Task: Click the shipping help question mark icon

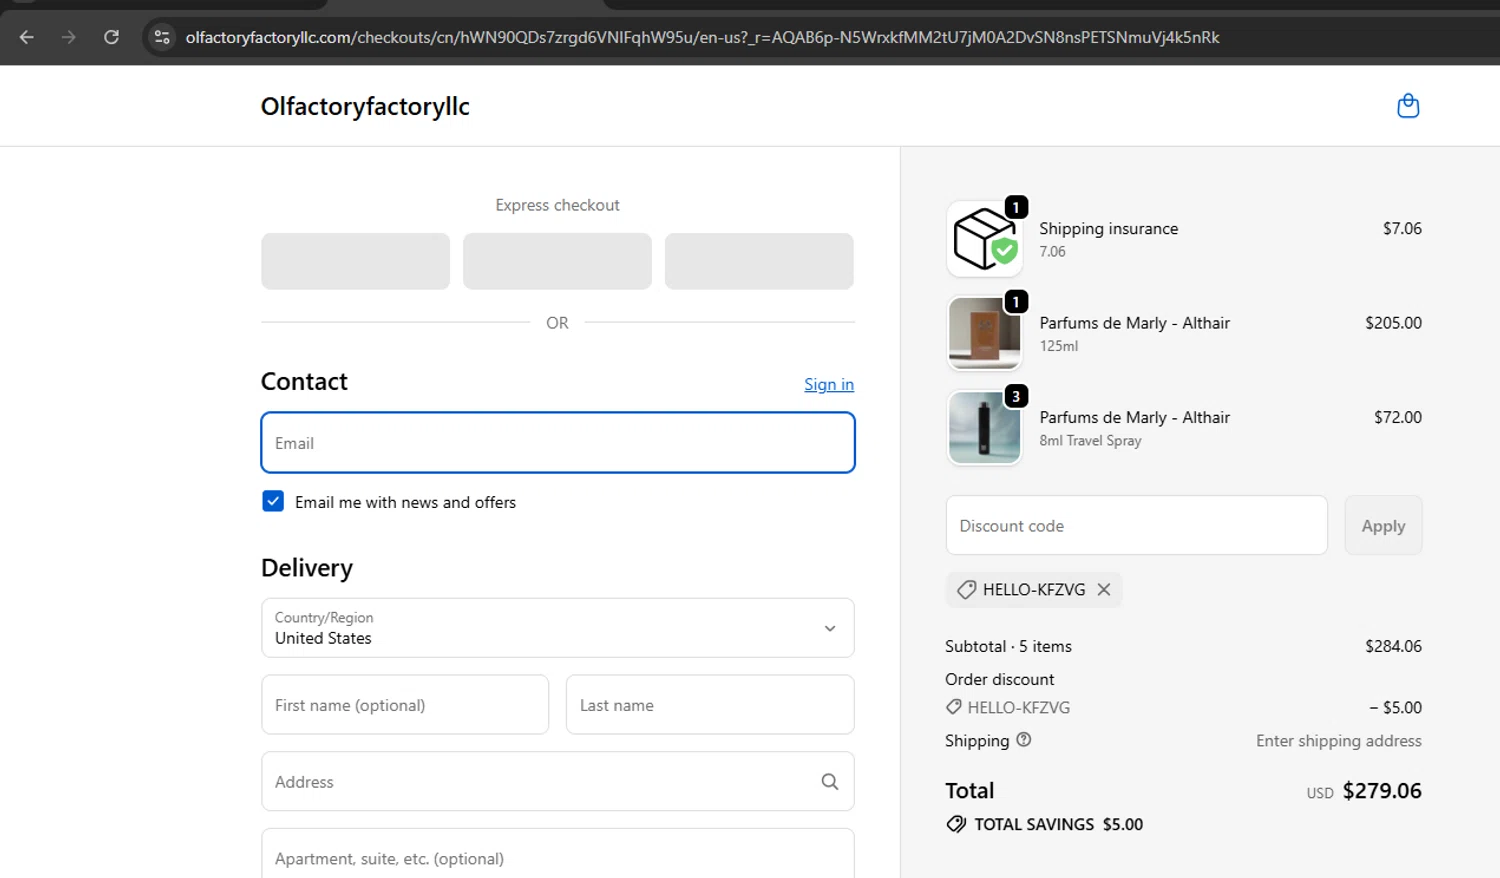Action: 1024,740
